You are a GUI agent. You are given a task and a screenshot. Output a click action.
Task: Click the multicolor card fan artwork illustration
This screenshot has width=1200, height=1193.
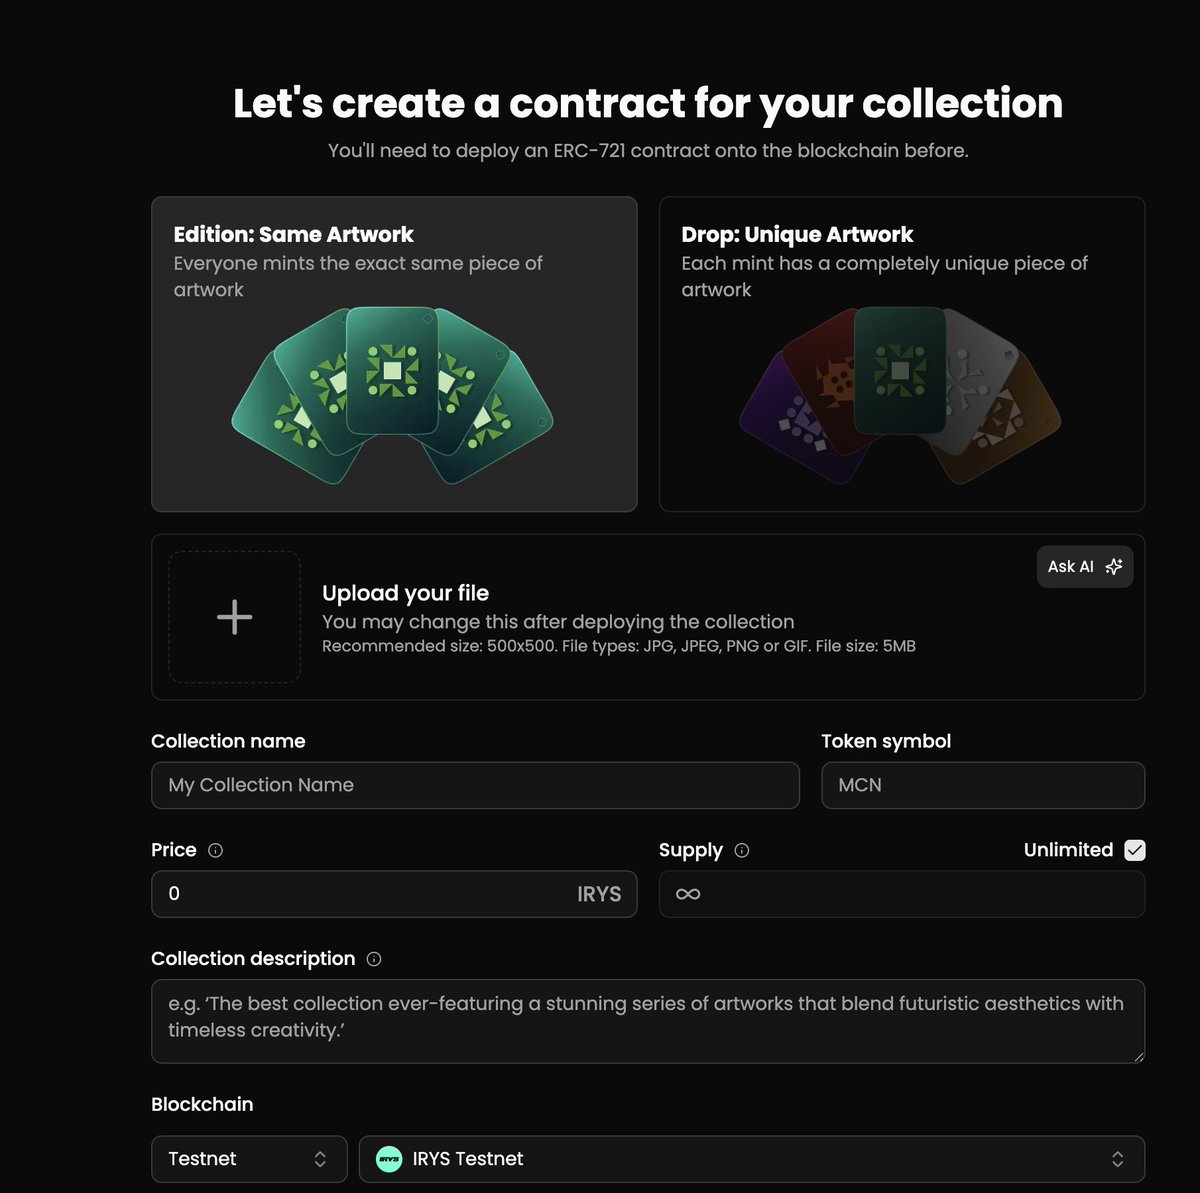pyautogui.click(x=900, y=395)
